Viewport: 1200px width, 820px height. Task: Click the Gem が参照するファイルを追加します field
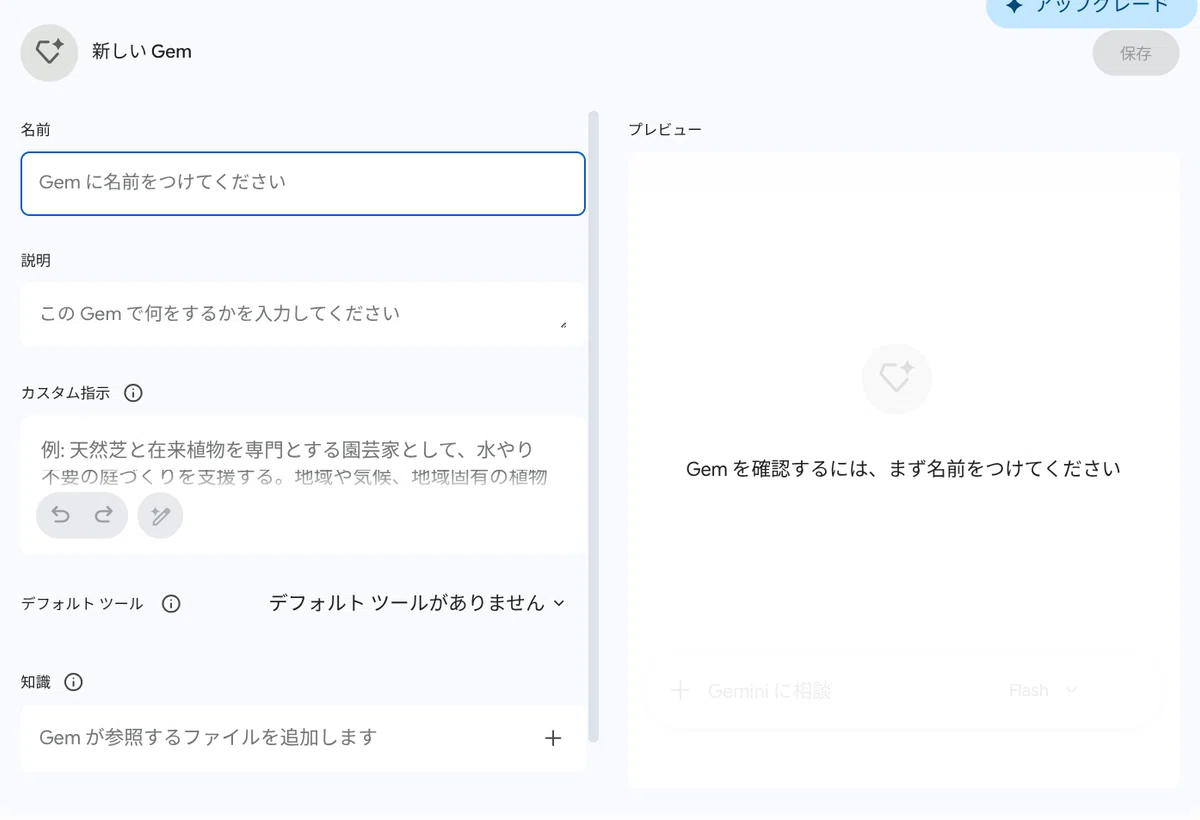point(303,738)
